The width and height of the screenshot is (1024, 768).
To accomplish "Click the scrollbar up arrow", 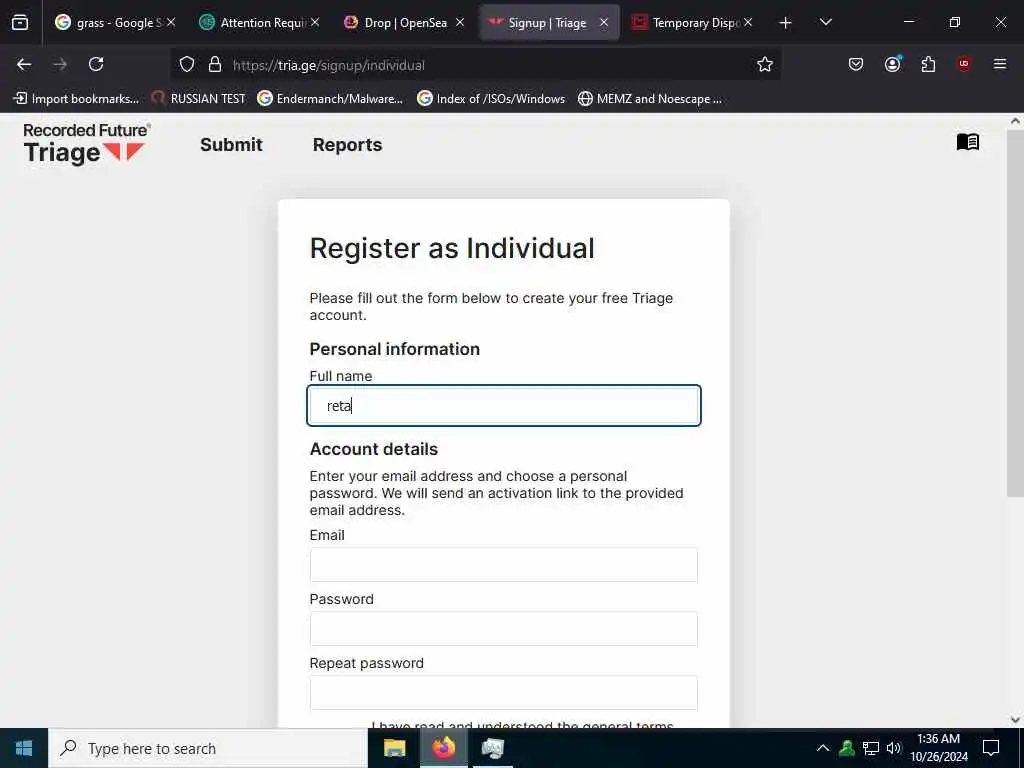I will click(1015, 121).
